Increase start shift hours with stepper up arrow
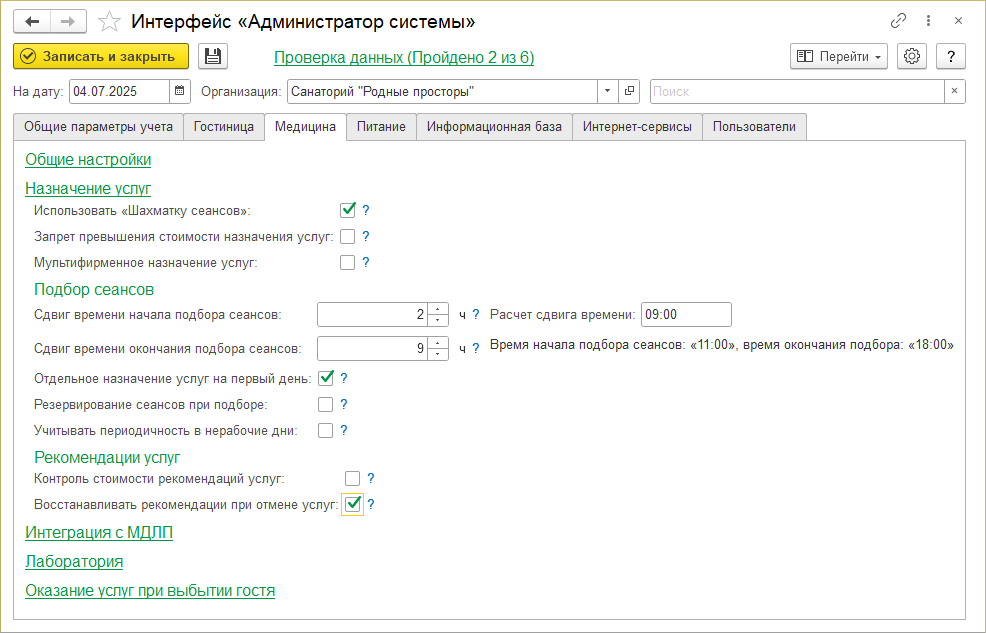This screenshot has height=633, width=986. pos(438,309)
